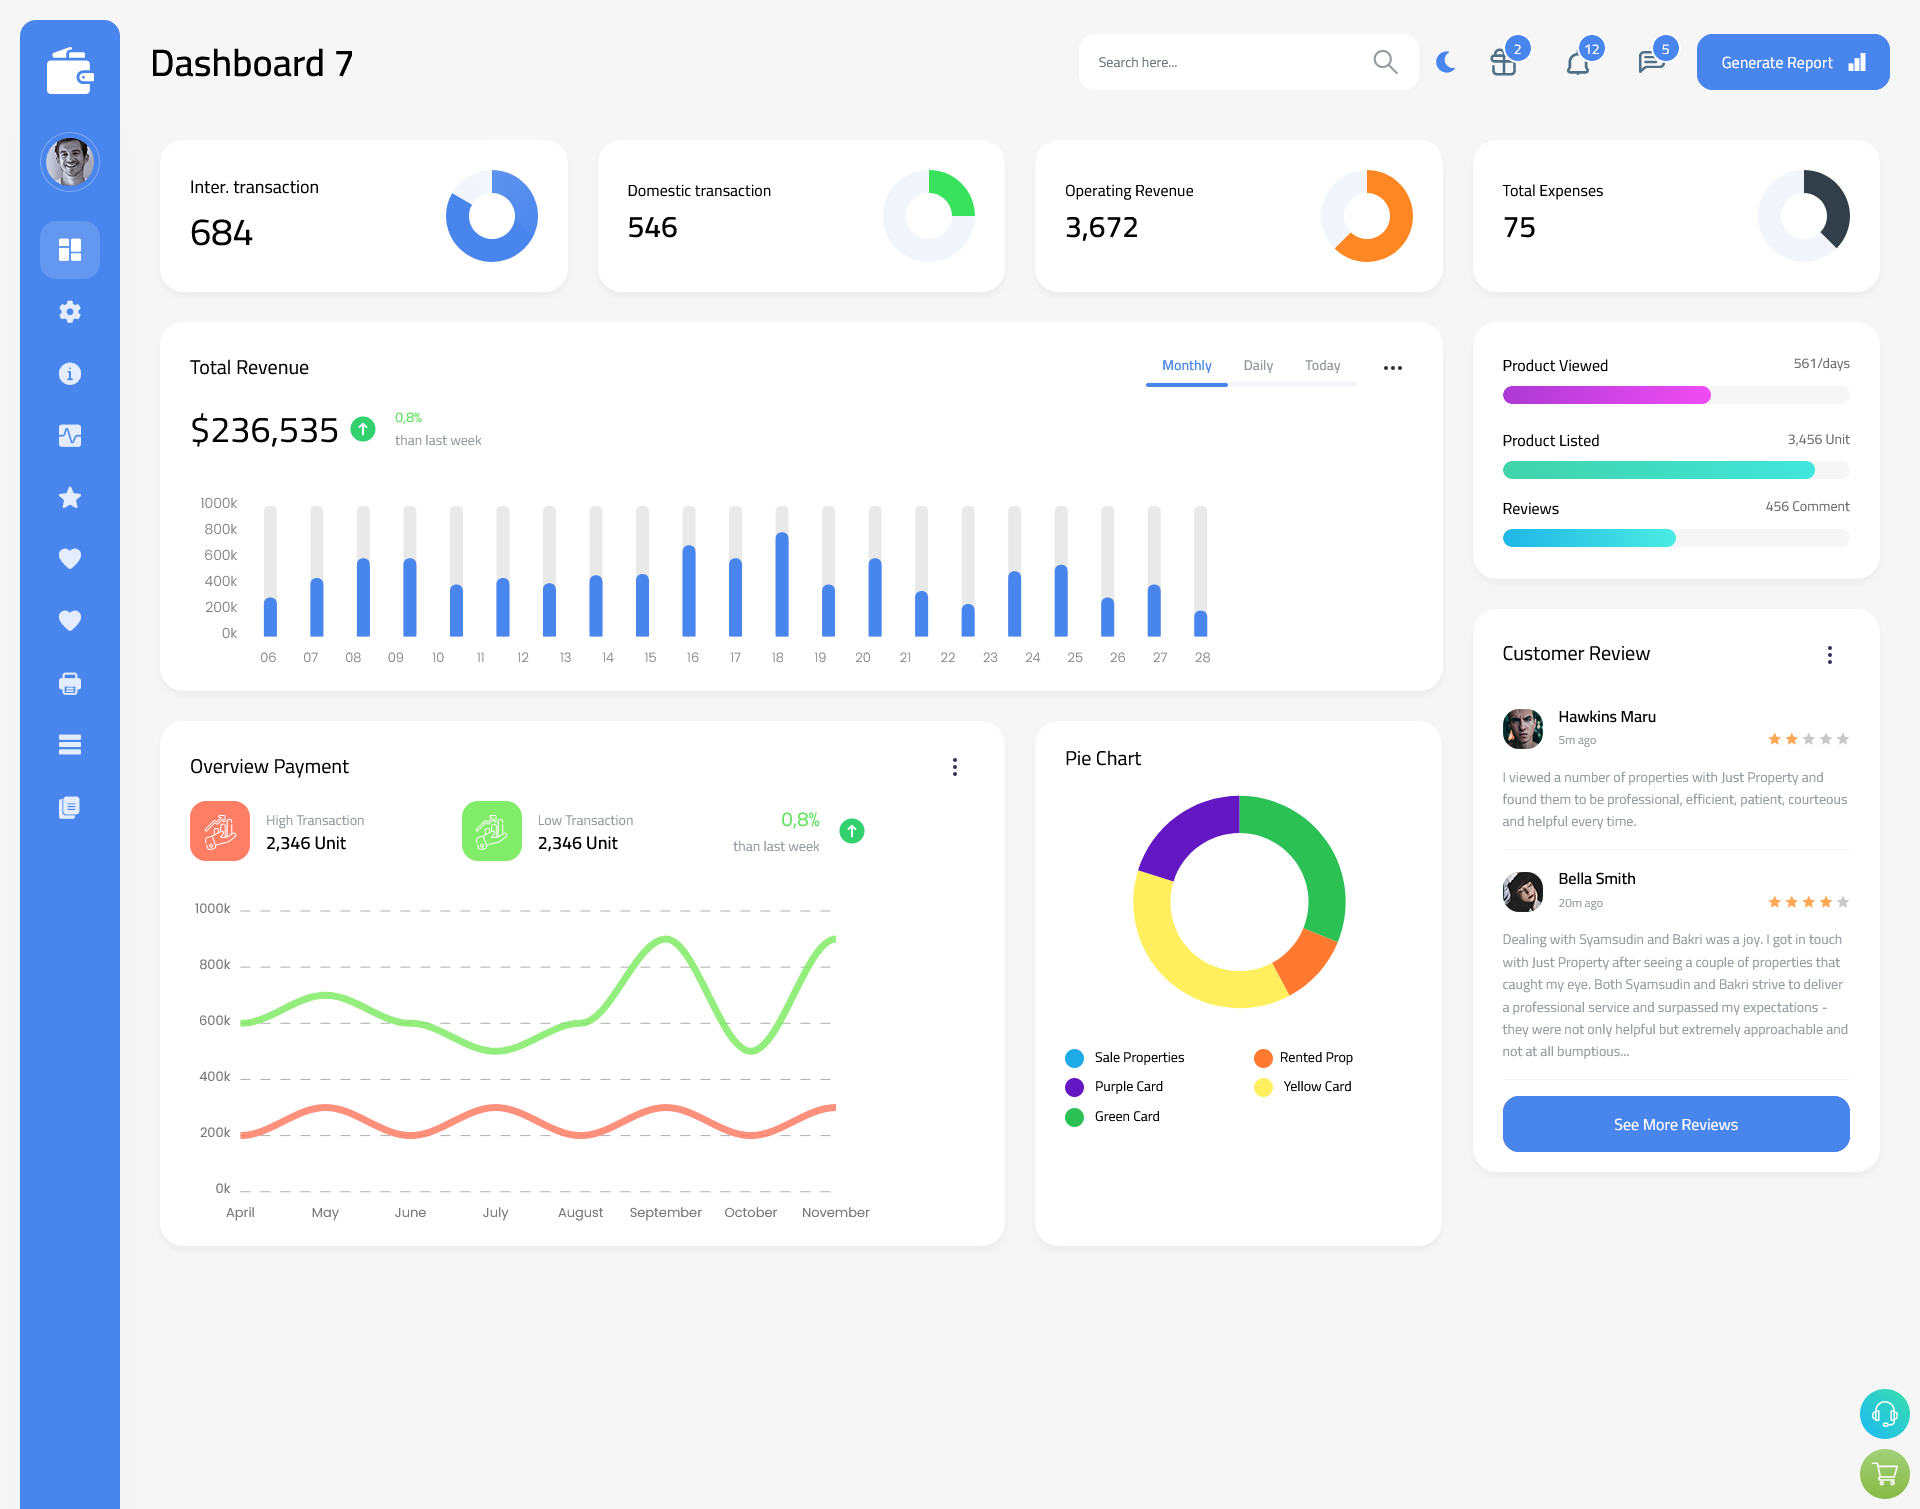Toggle the dark mode moon icon
The height and width of the screenshot is (1509, 1920).
click(1445, 62)
